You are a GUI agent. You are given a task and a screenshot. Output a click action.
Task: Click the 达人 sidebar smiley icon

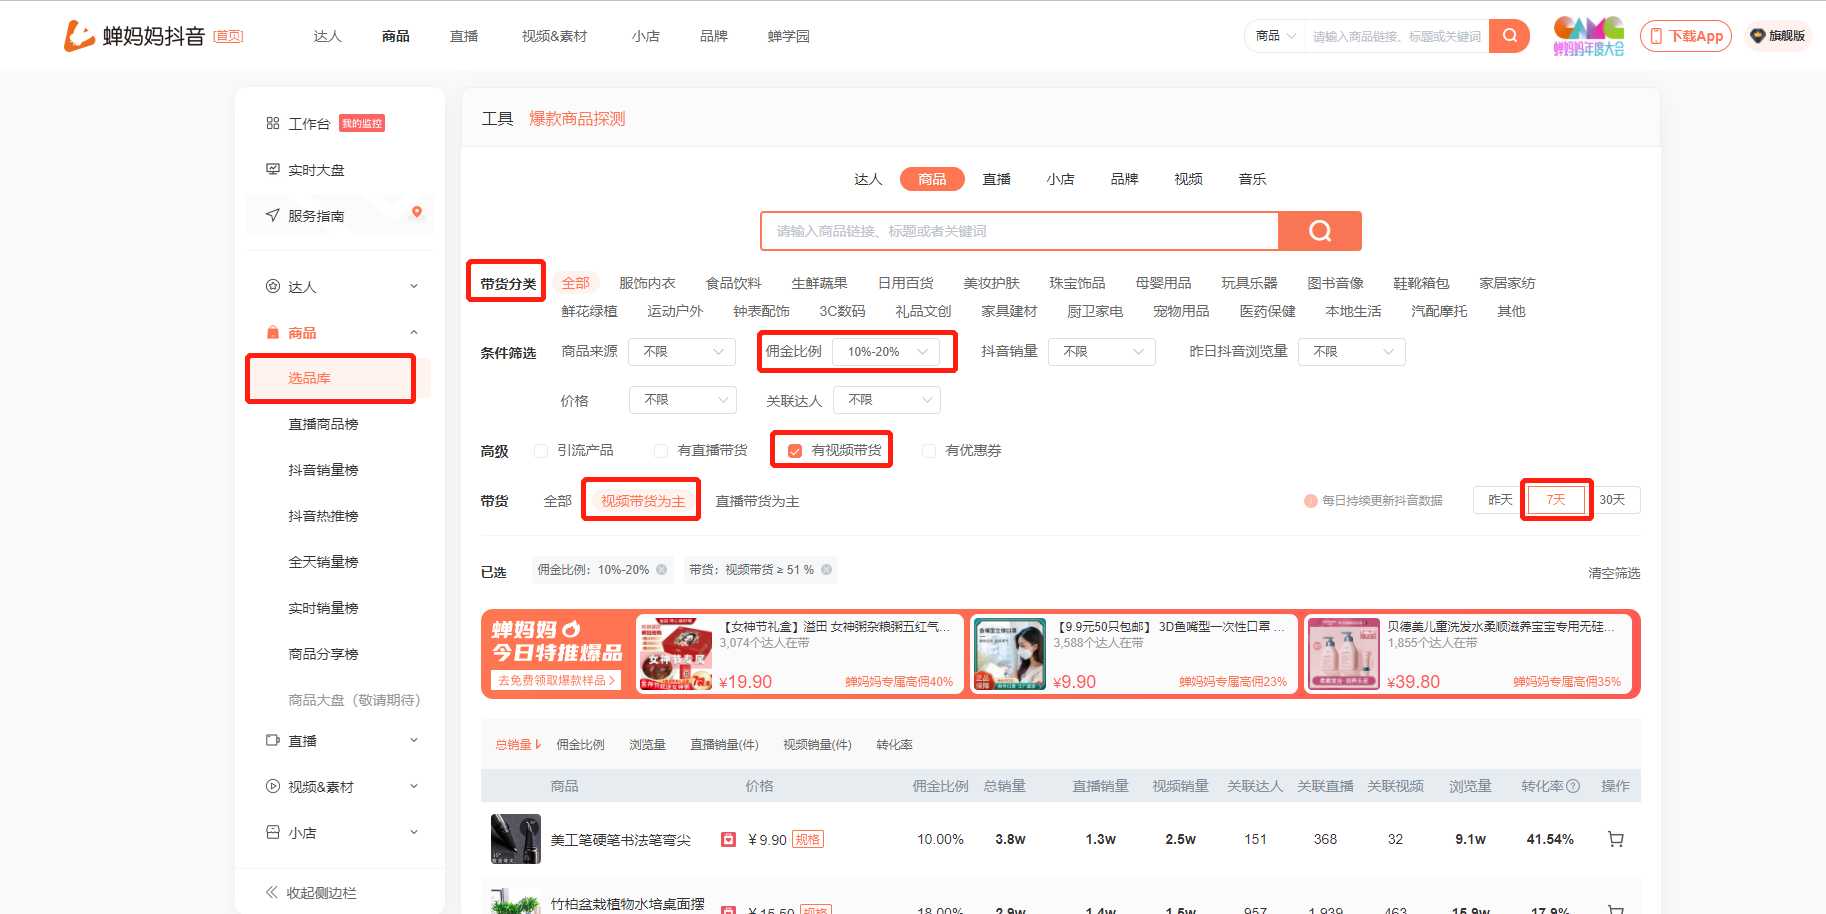coord(272,286)
